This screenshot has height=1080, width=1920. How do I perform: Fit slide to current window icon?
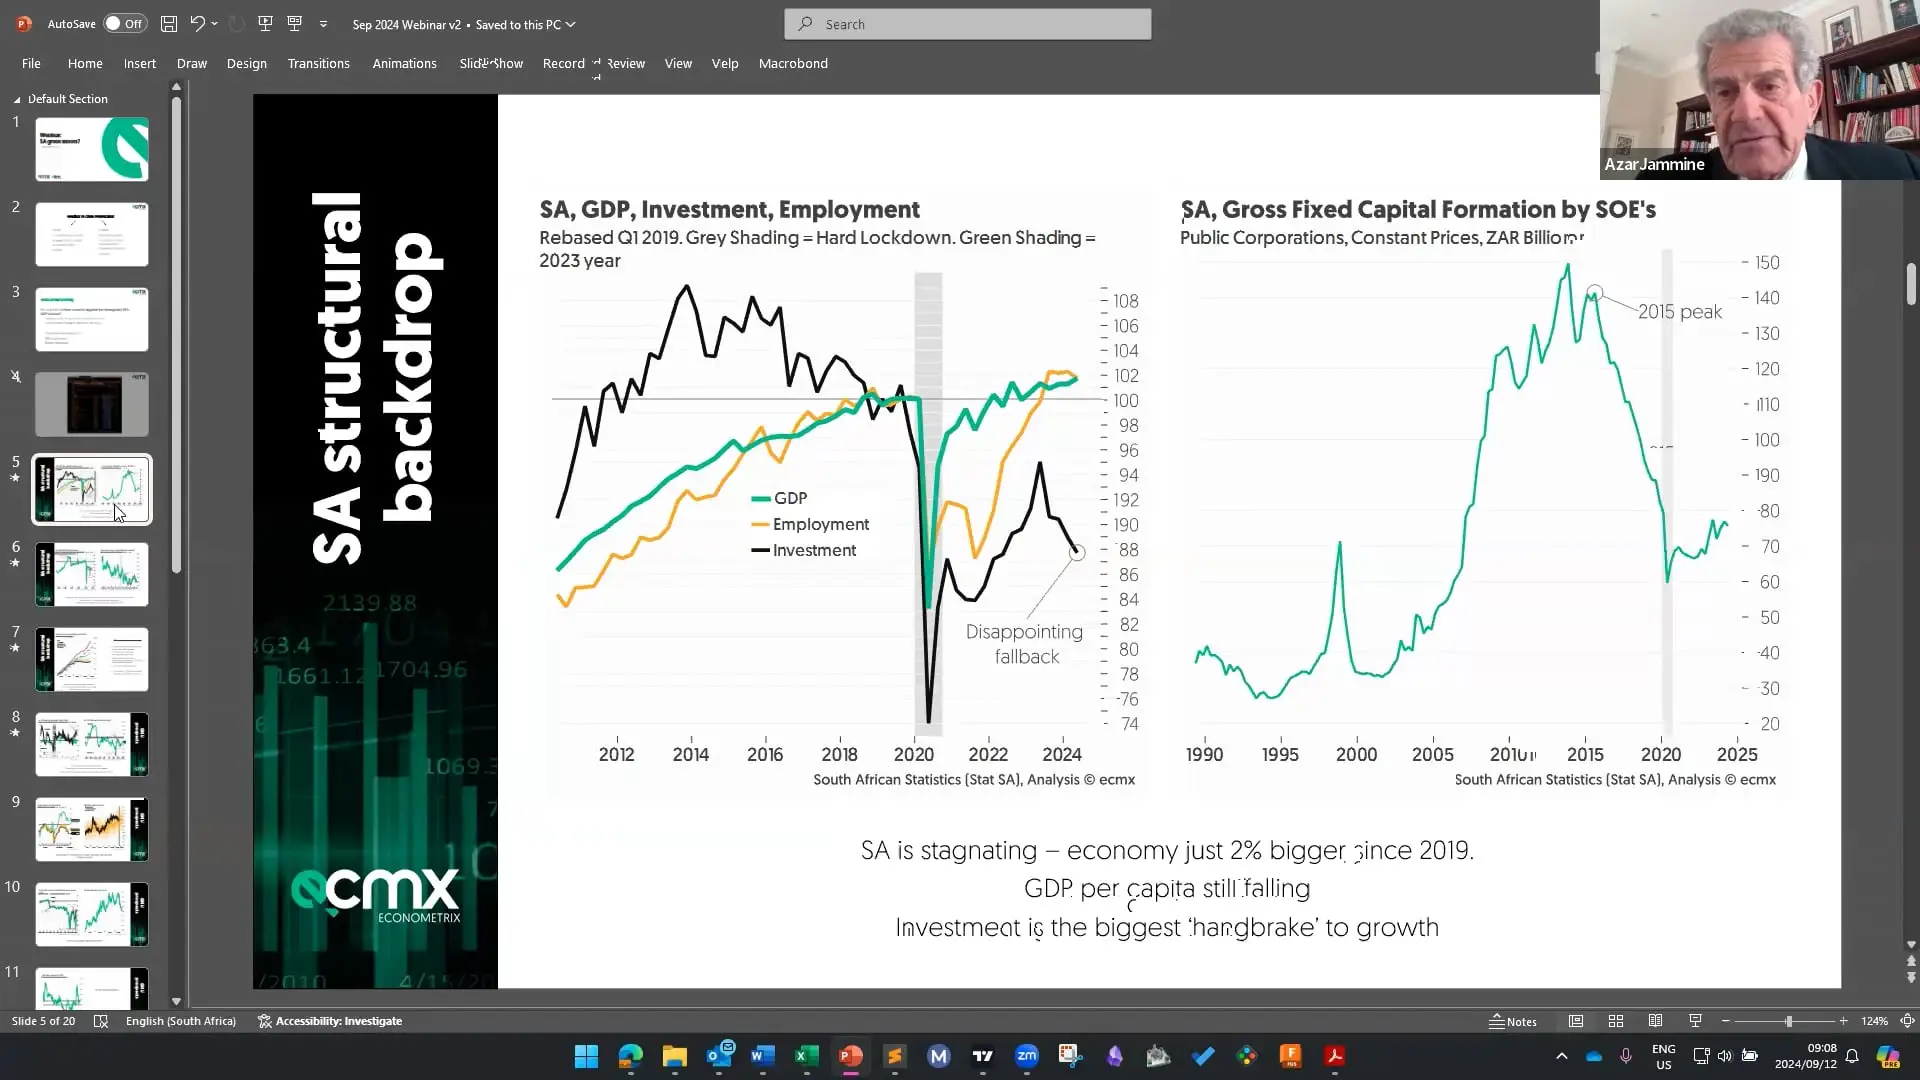[1907, 1021]
